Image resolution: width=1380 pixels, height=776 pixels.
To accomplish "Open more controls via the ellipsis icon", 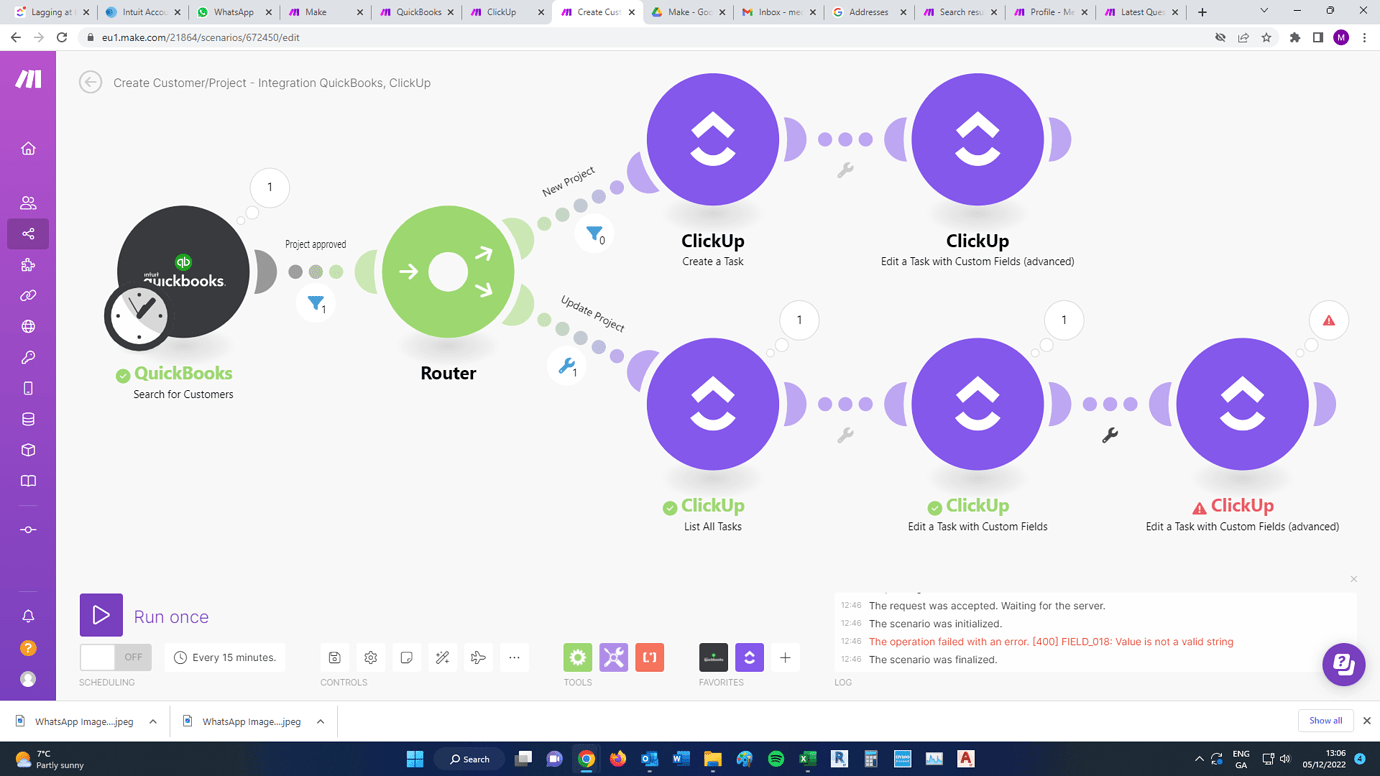I will (x=514, y=657).
